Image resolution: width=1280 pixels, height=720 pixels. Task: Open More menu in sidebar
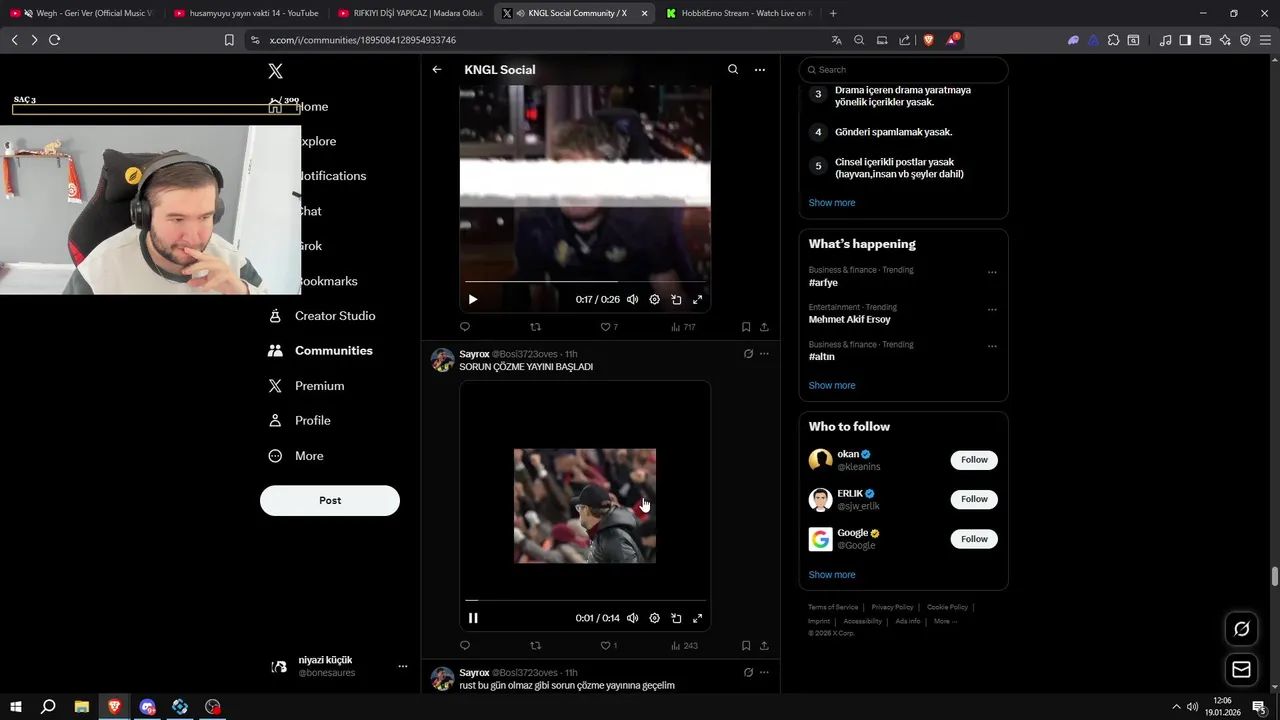click(x=296, y=456)
